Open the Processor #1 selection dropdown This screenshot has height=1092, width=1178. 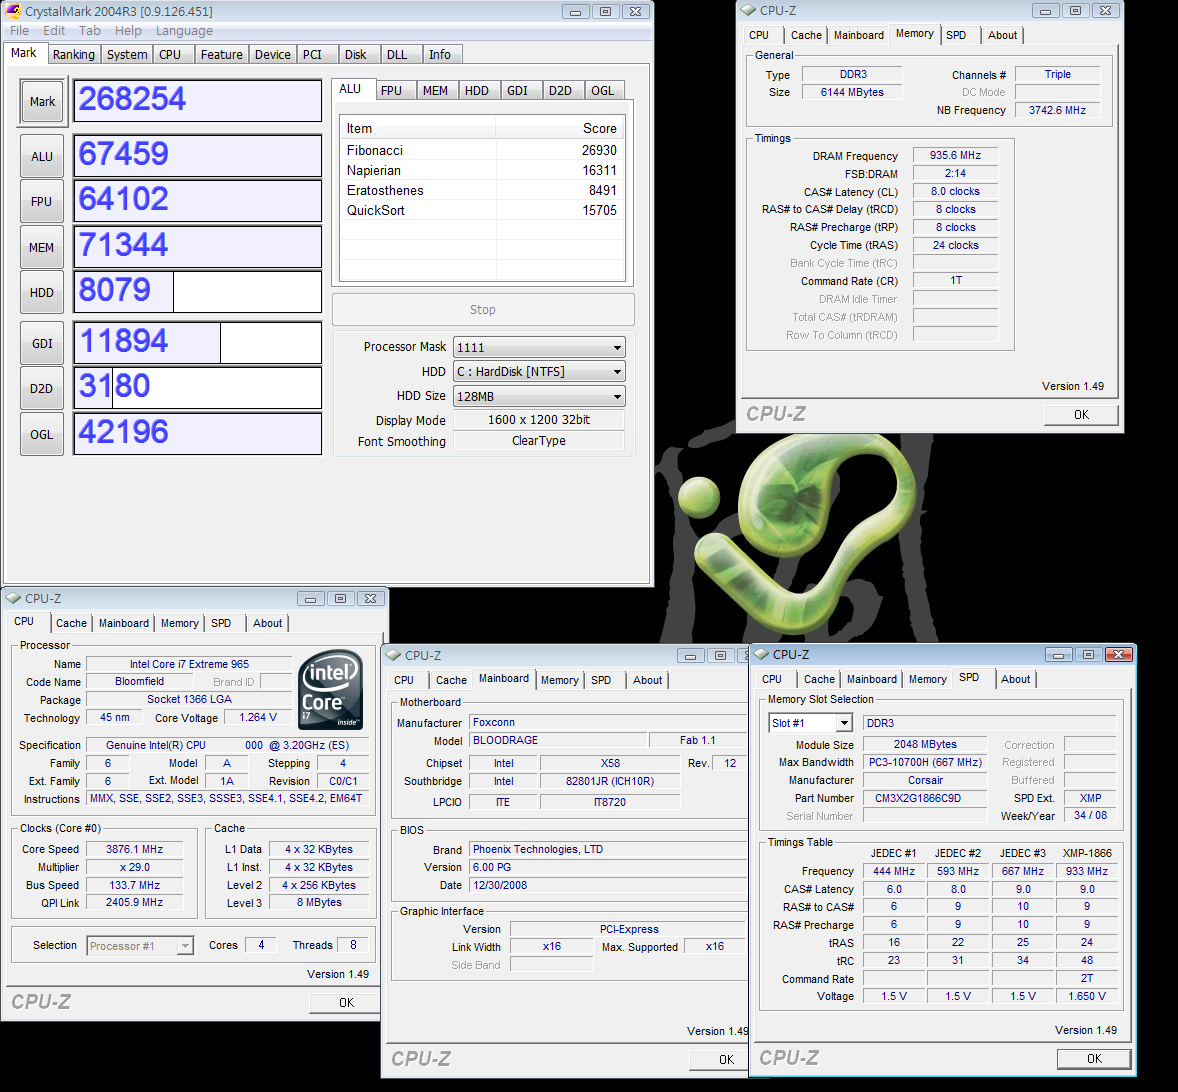click(185, 946)
